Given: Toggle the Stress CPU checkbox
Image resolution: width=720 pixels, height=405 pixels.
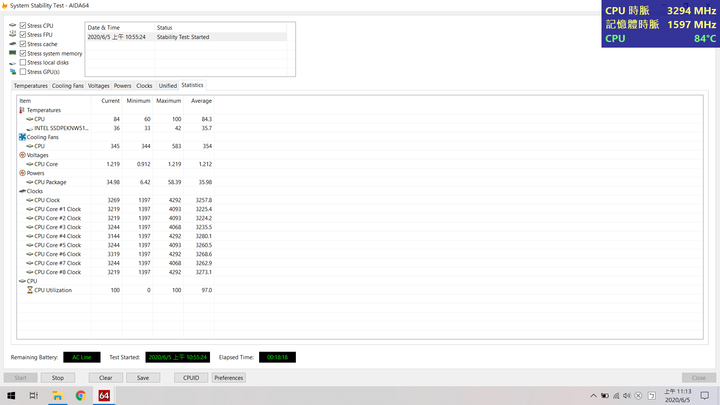Looking at the screenshot, I should (x=23, y=26).
